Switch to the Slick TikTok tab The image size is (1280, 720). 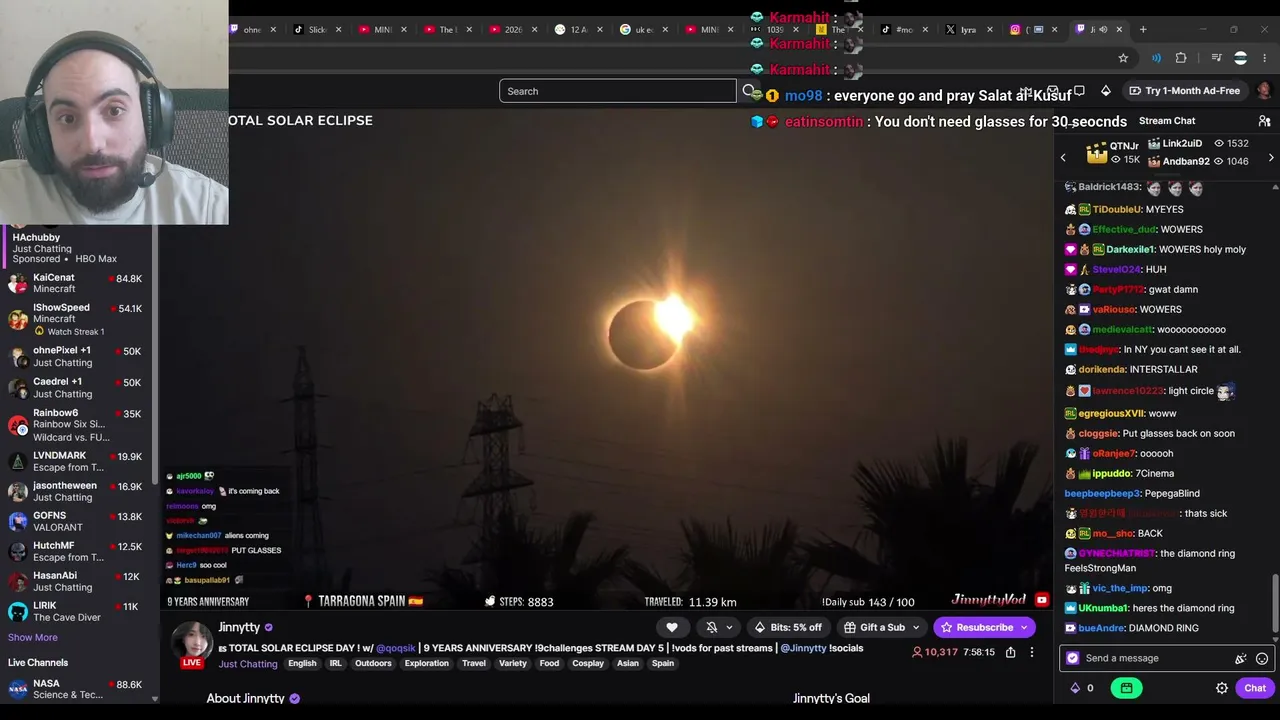(316, 29)
